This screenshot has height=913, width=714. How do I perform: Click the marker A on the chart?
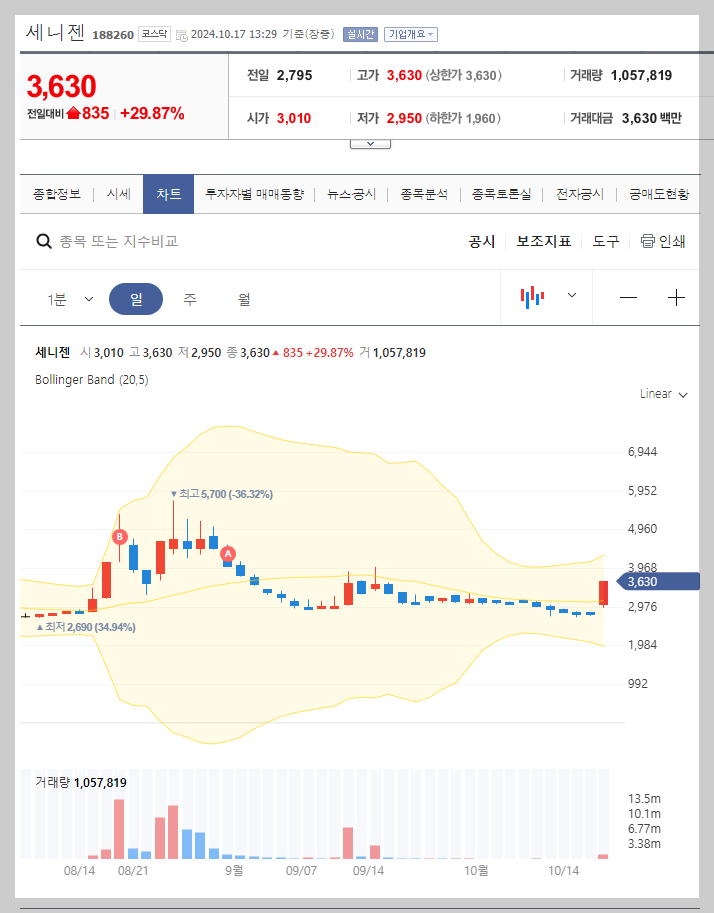[227, 555]
